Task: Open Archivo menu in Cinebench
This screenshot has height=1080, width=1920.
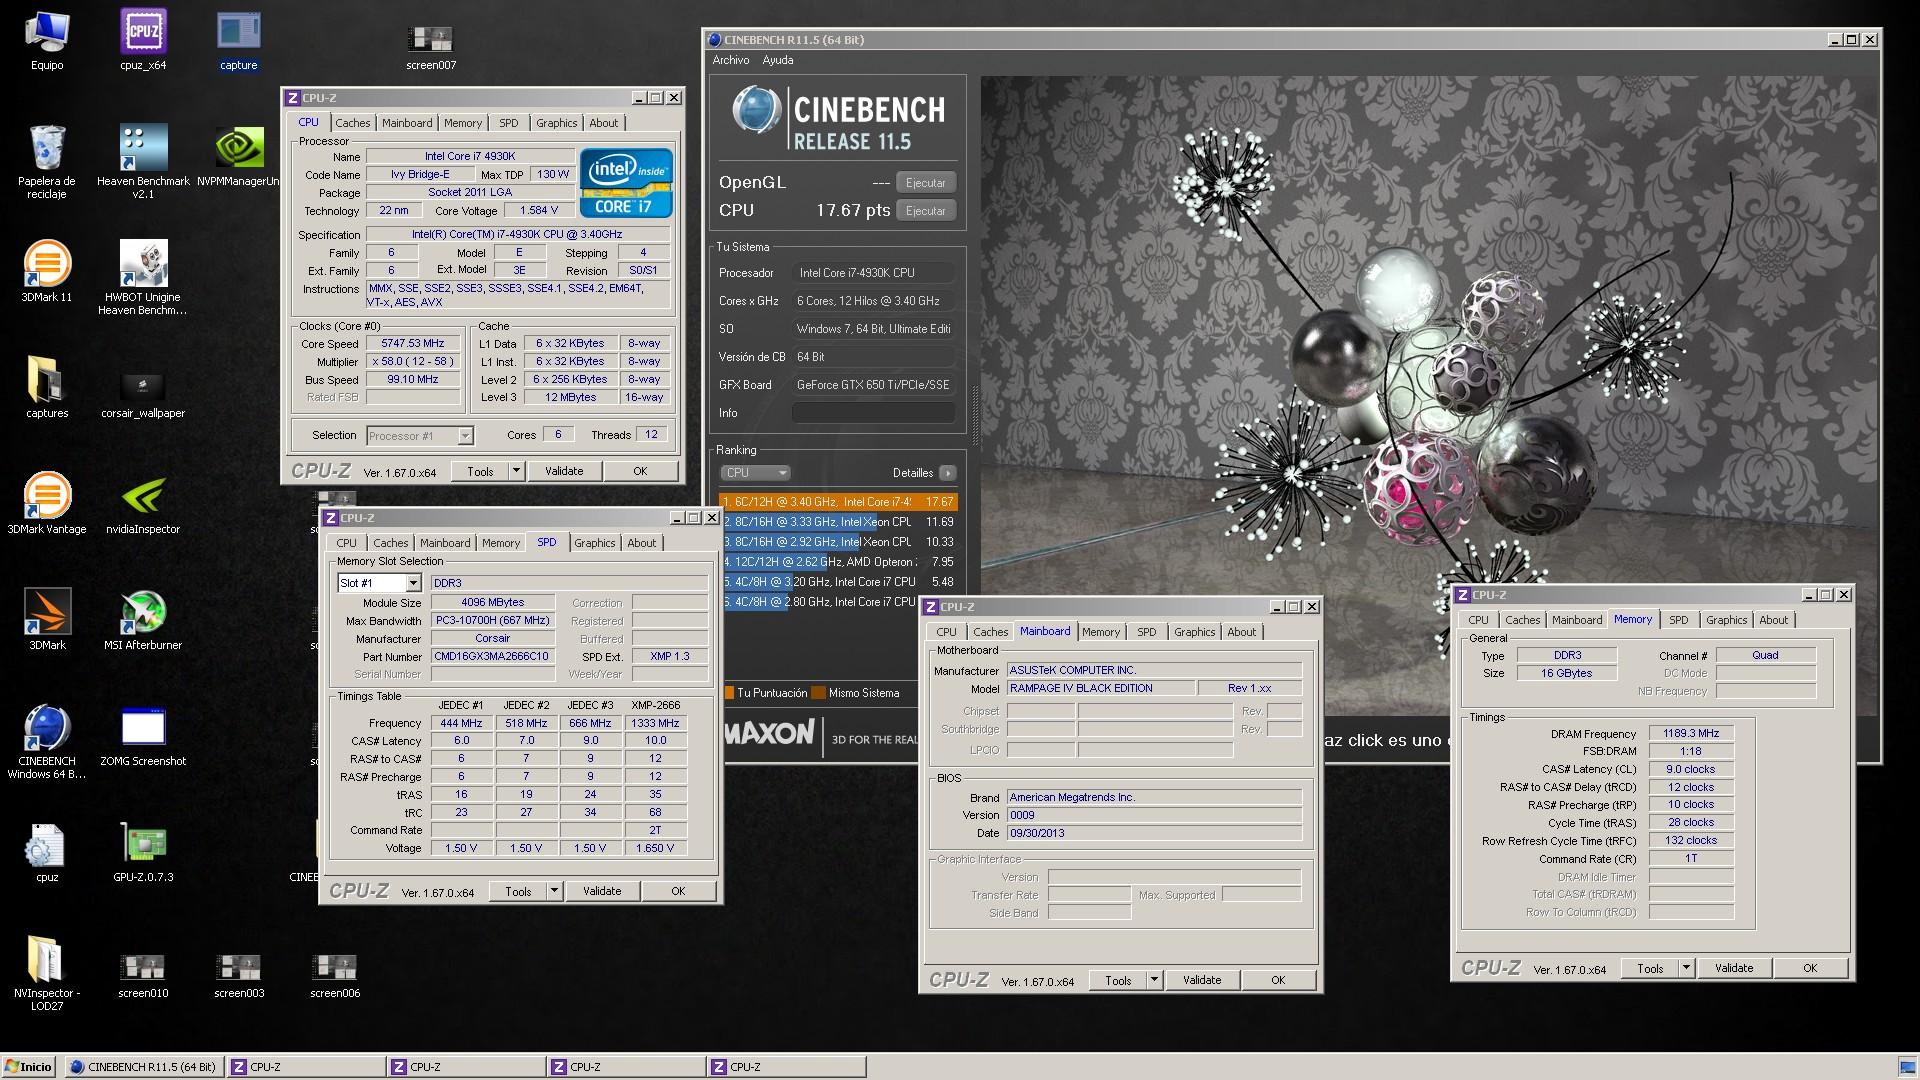Action: tap(731, 60)
